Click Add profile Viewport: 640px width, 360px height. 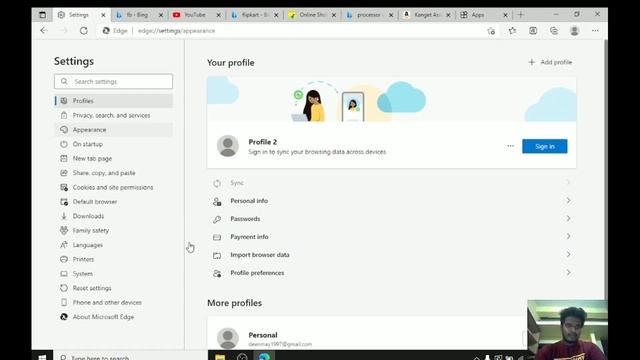coord(550,62)
